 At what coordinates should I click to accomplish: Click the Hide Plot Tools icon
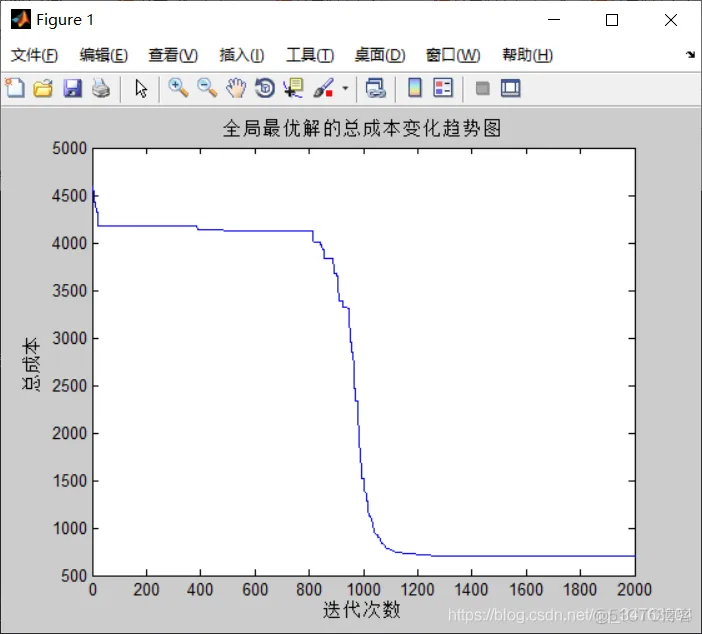(x=482, y=88)
